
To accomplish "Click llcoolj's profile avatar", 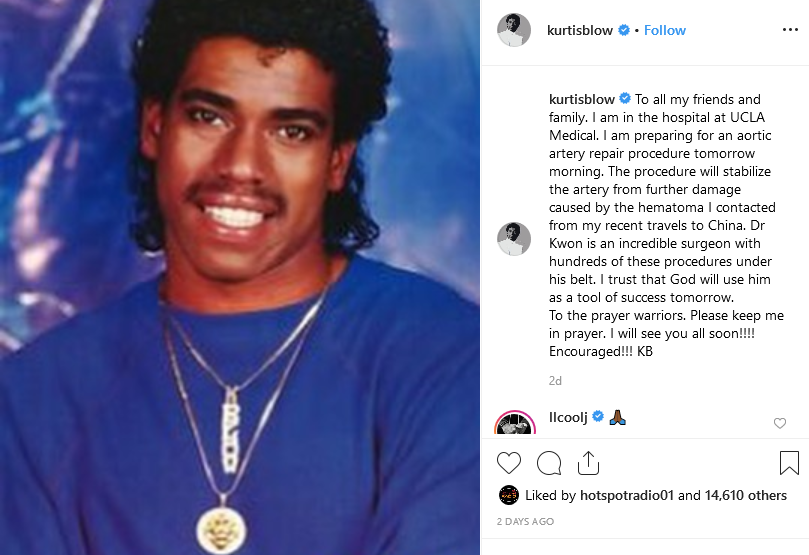I will [x=514, y=423].
